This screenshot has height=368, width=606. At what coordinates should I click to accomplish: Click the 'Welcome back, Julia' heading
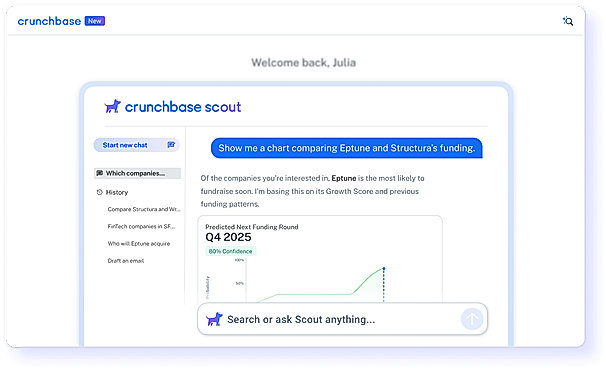pos(303,62)
